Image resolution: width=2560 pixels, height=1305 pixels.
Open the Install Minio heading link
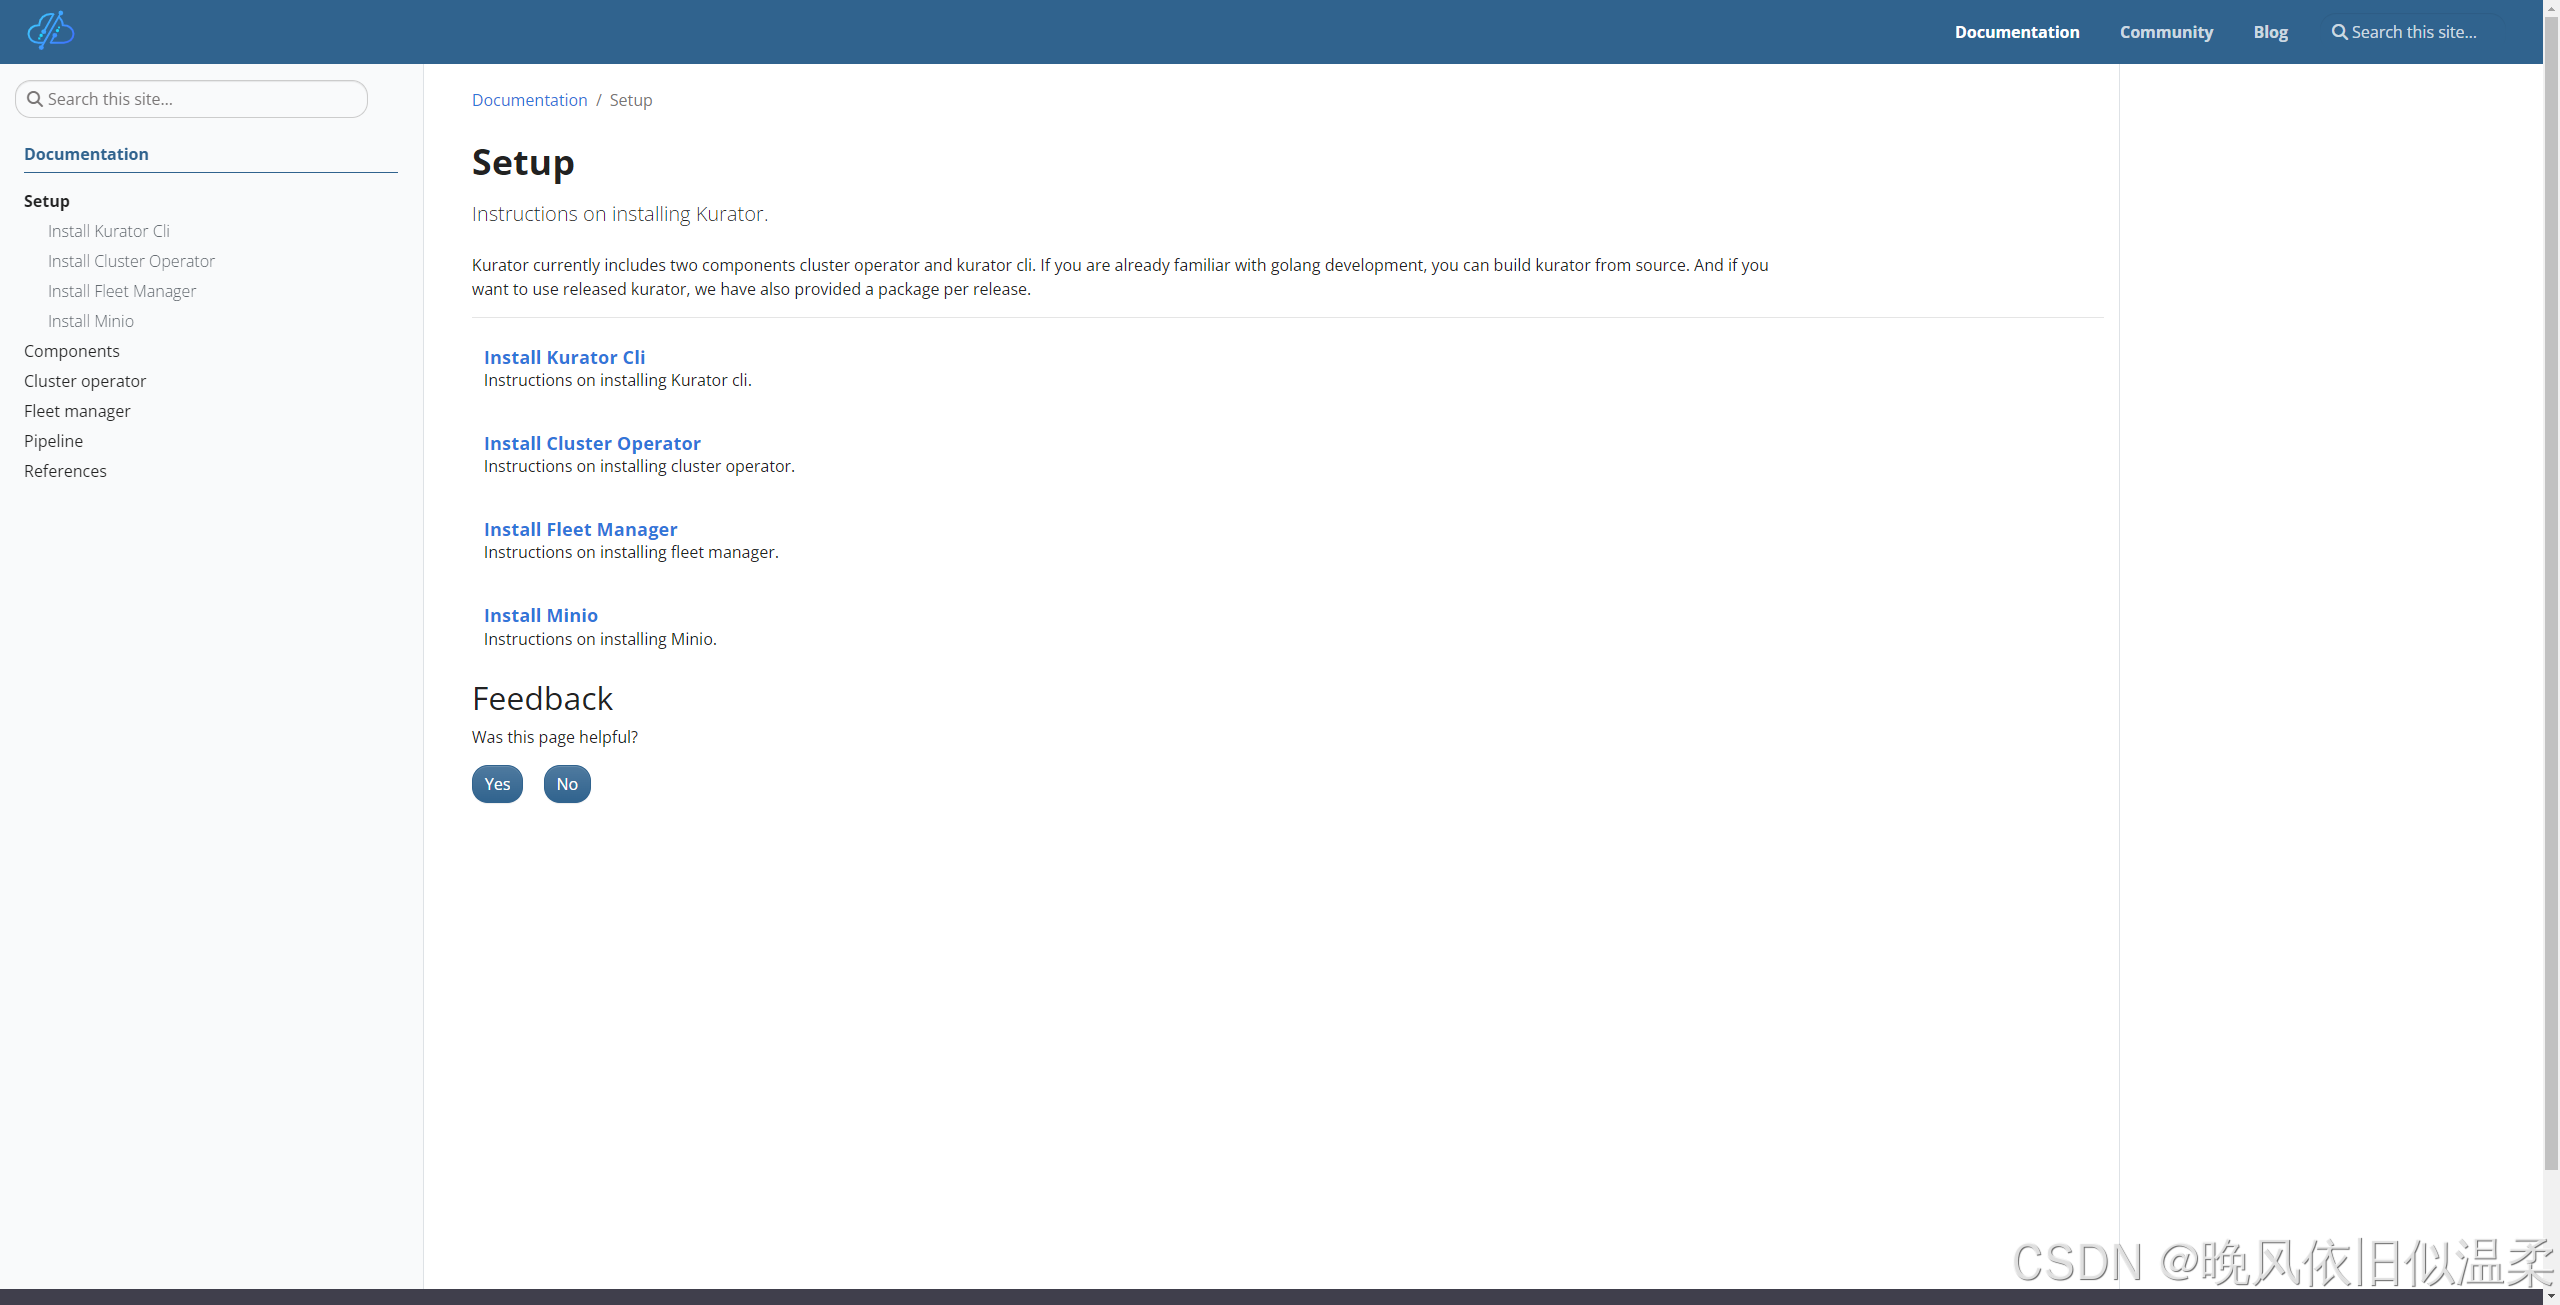point(540,615)
